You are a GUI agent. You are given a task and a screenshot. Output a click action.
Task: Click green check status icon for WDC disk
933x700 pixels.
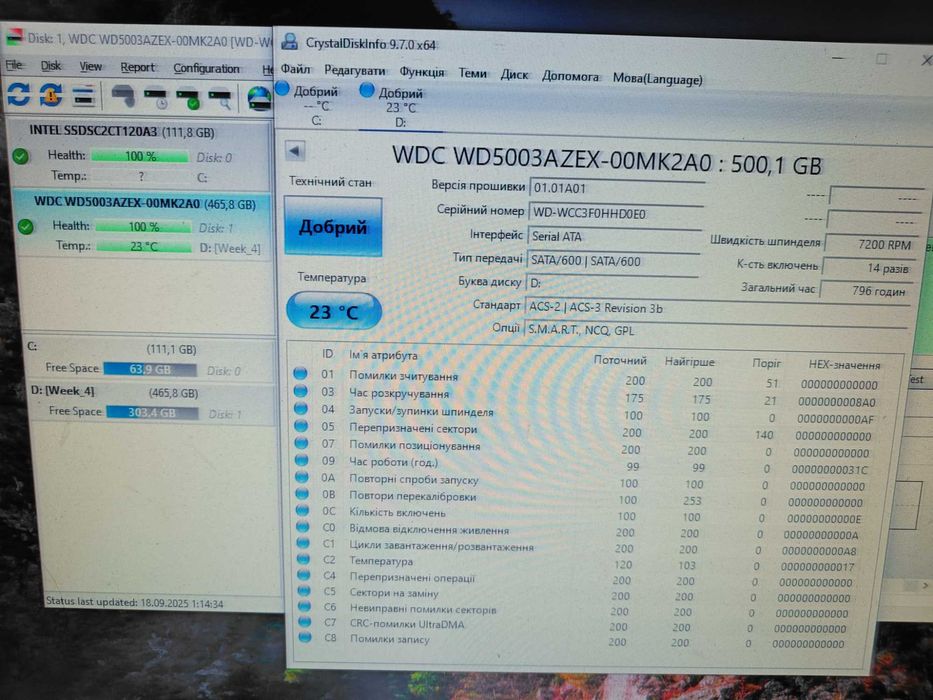pos(26,227)
